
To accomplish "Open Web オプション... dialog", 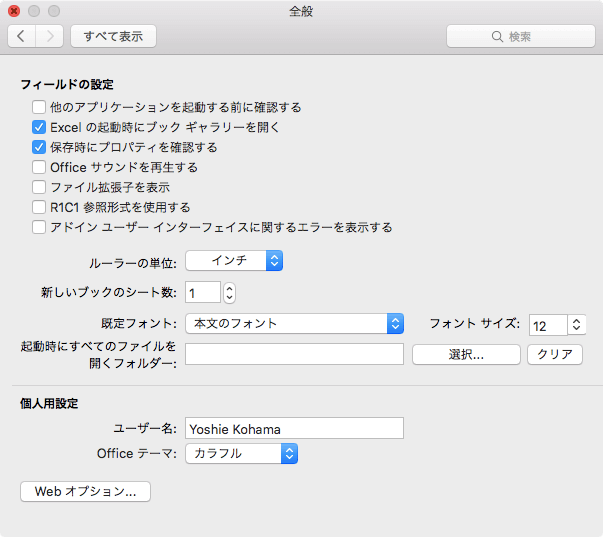I will pos(85,491).
